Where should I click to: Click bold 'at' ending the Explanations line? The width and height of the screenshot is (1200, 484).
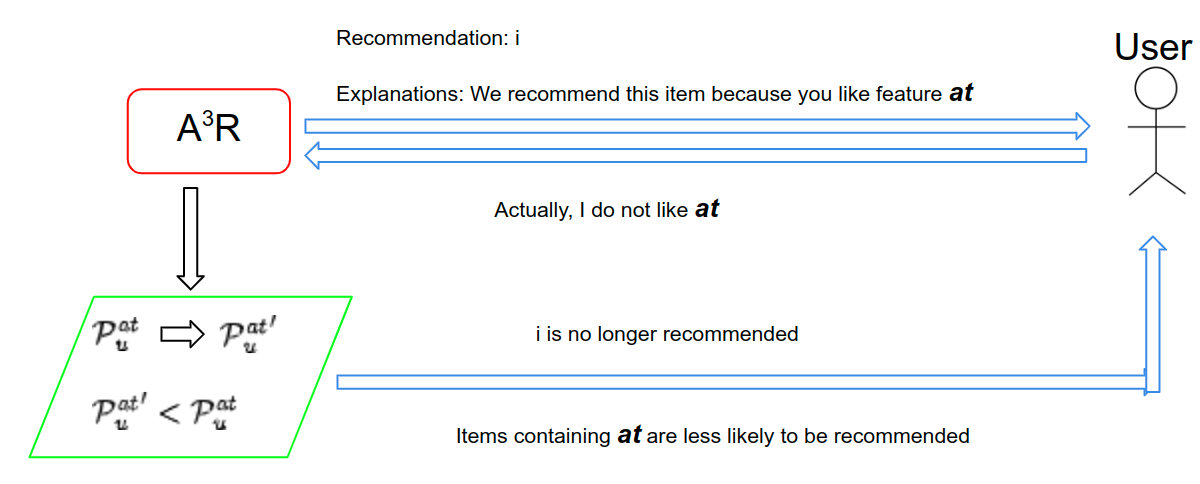(961, 94)
